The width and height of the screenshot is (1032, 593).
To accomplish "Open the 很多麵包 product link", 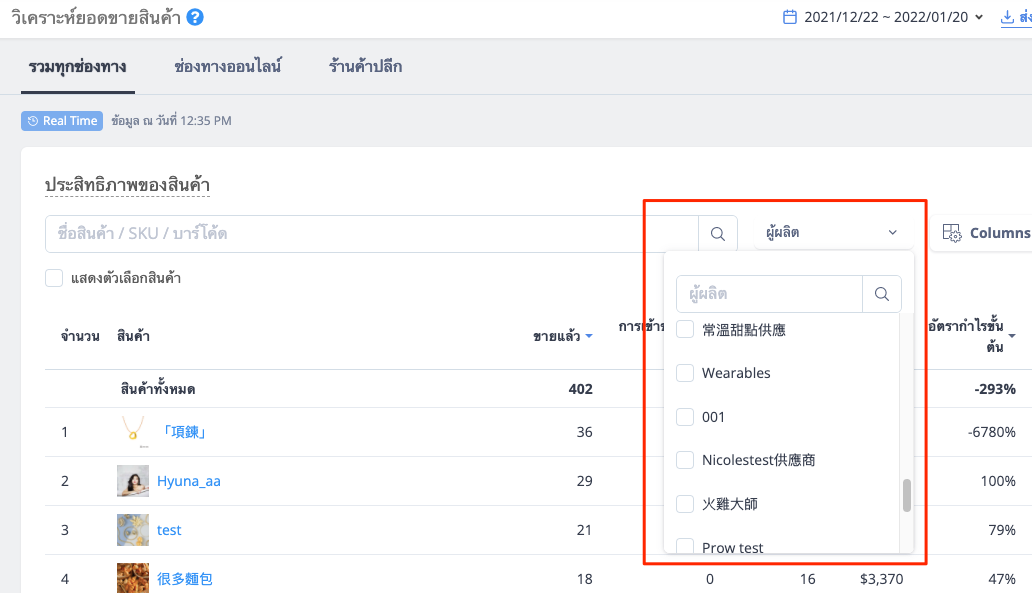I will point(184,579).
